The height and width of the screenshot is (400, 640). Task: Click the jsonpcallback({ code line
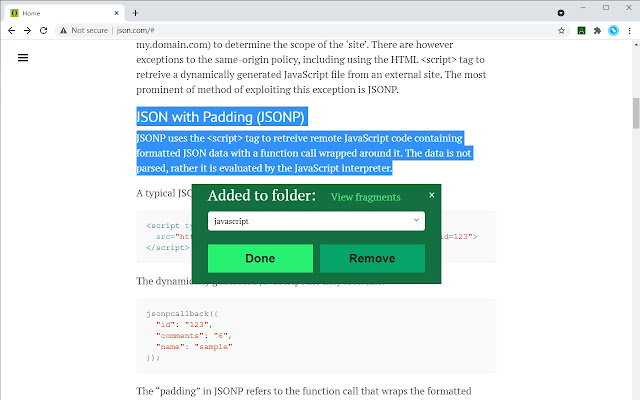182,313
